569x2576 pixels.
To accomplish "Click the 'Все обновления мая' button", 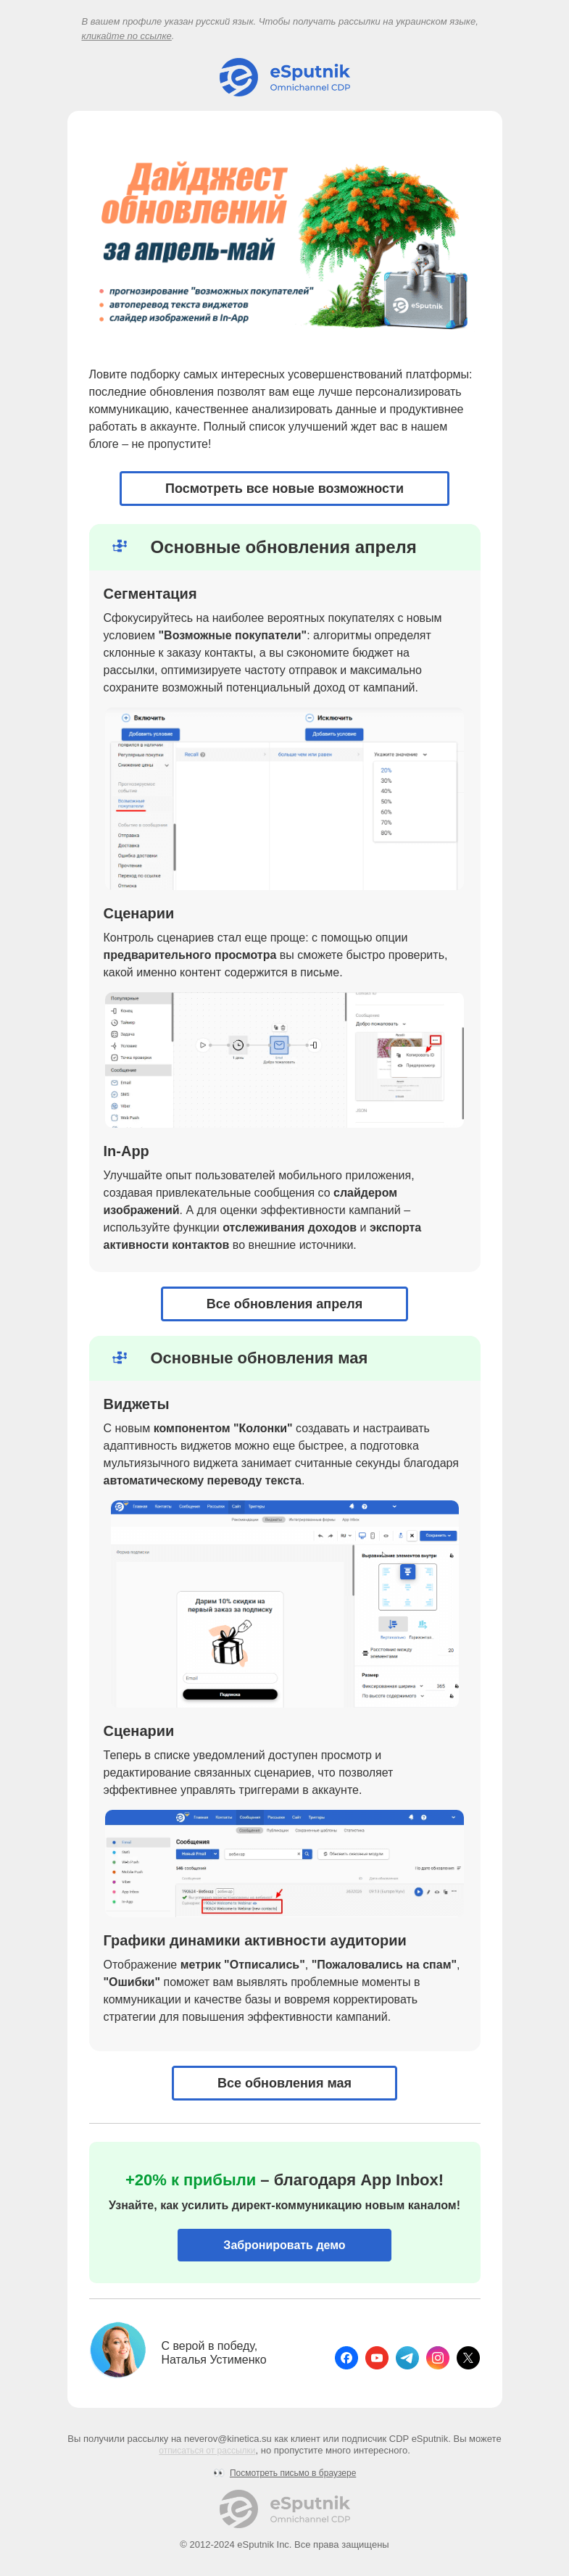I will pos(284,2082).
